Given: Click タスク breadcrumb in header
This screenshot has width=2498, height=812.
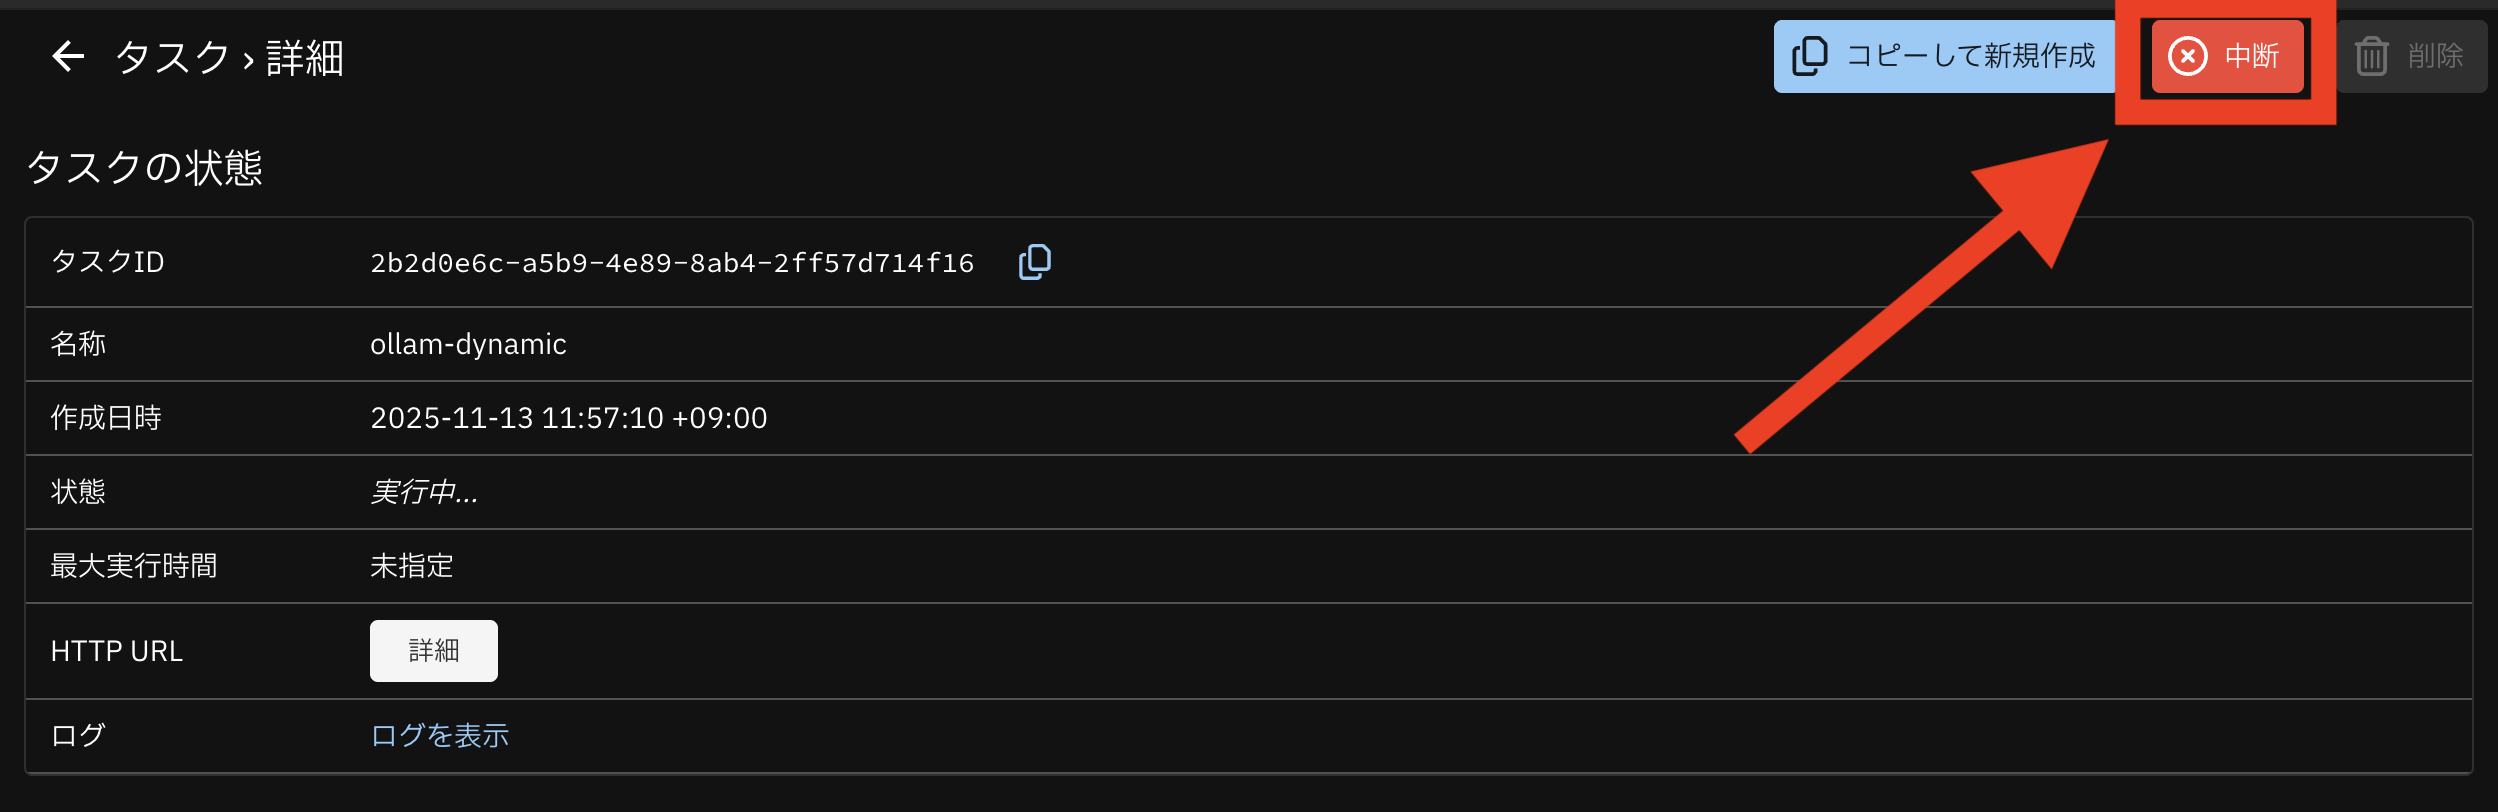Looking at the screenshot, I should tap(172, 58).
